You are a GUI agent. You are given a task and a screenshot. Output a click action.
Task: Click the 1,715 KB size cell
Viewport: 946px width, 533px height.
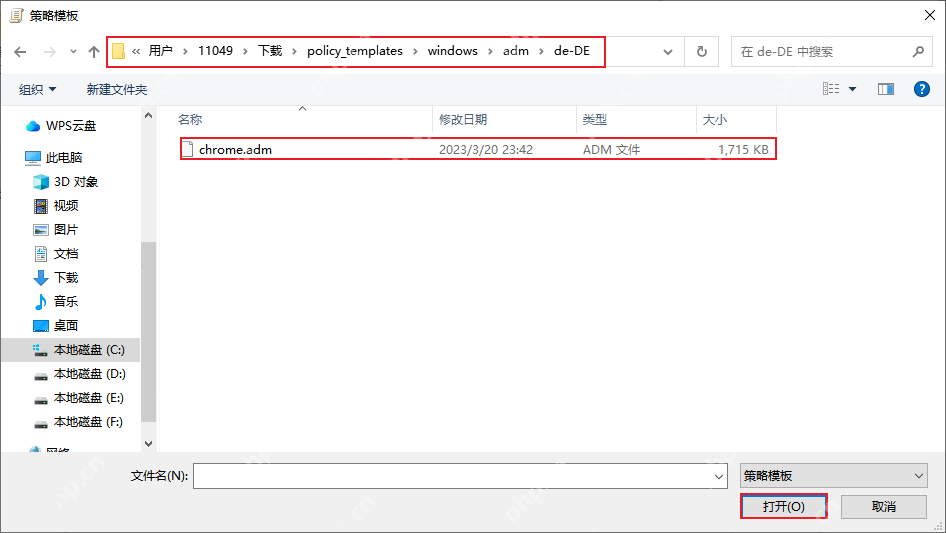point(743,150)
